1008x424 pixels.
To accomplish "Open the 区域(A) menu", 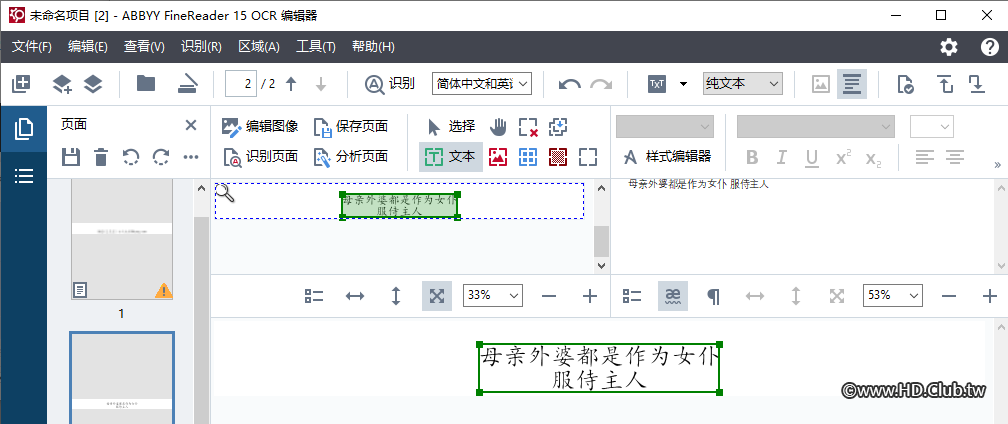I will click(x=259, y=46).
